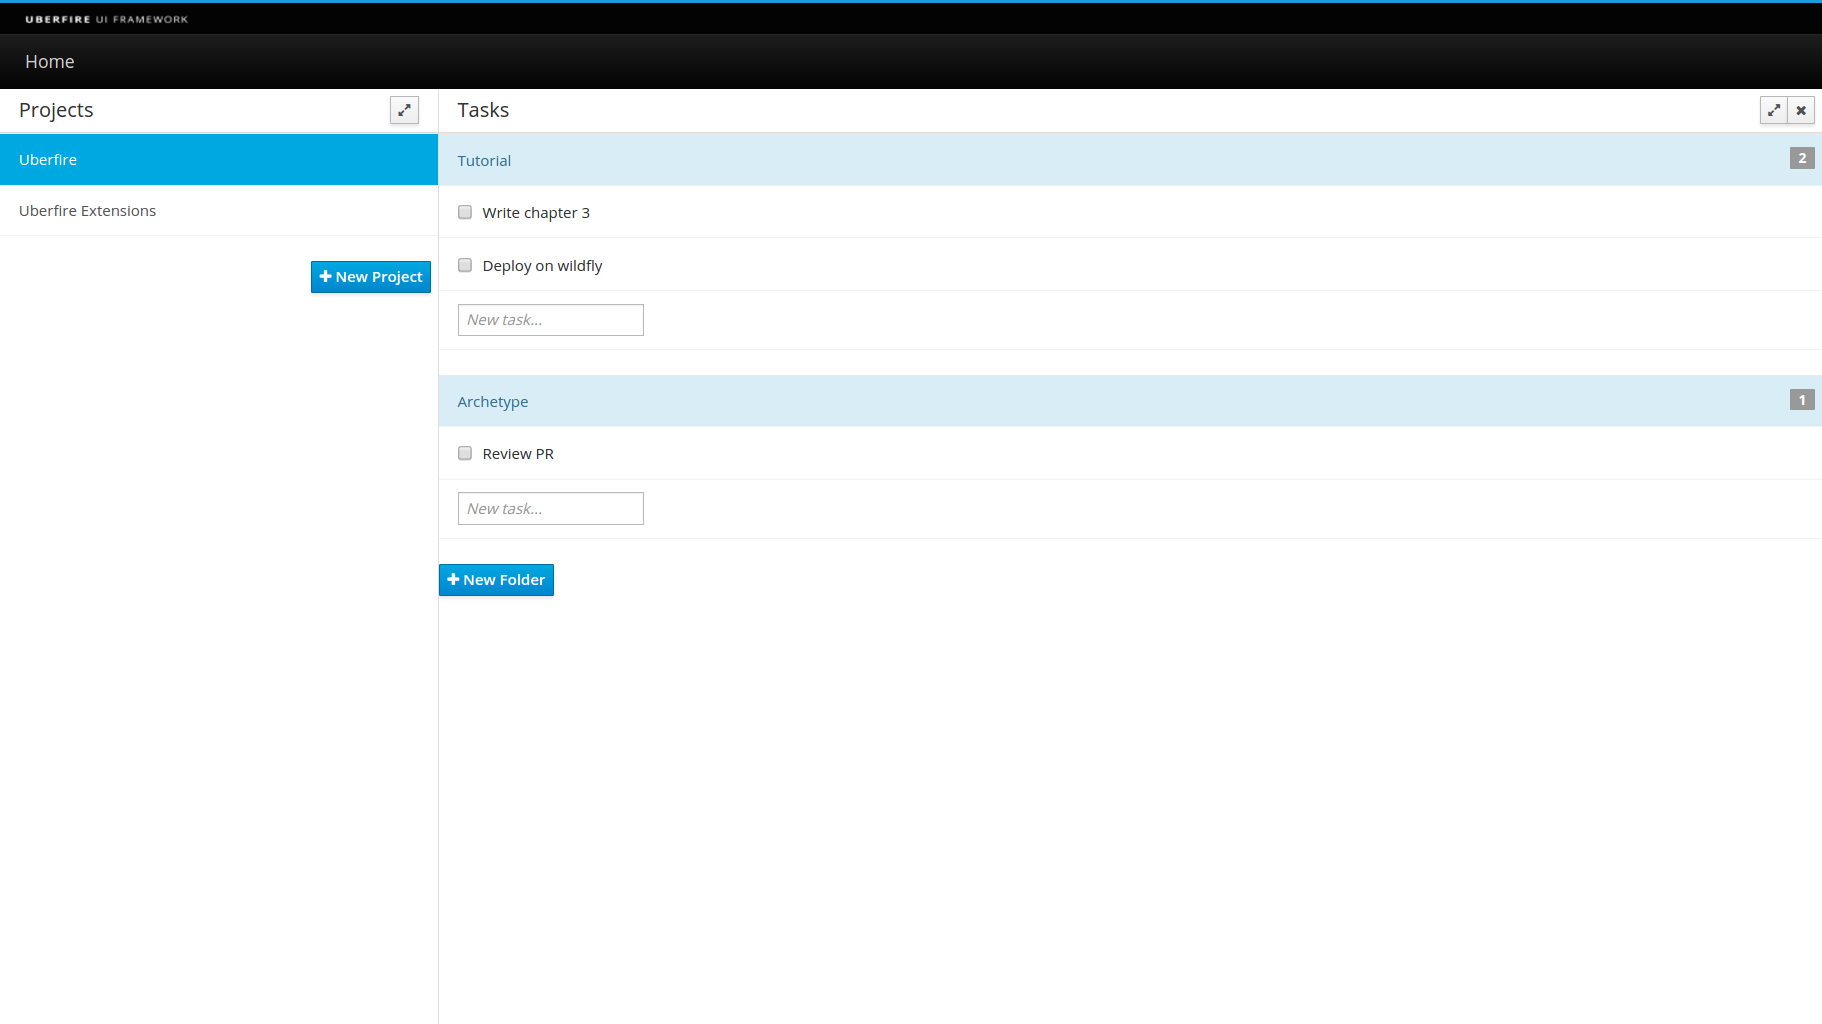1822x1024 pixels.
Task: Focus the Tutorial folder New task field
Action: click(x=551, y=320)
